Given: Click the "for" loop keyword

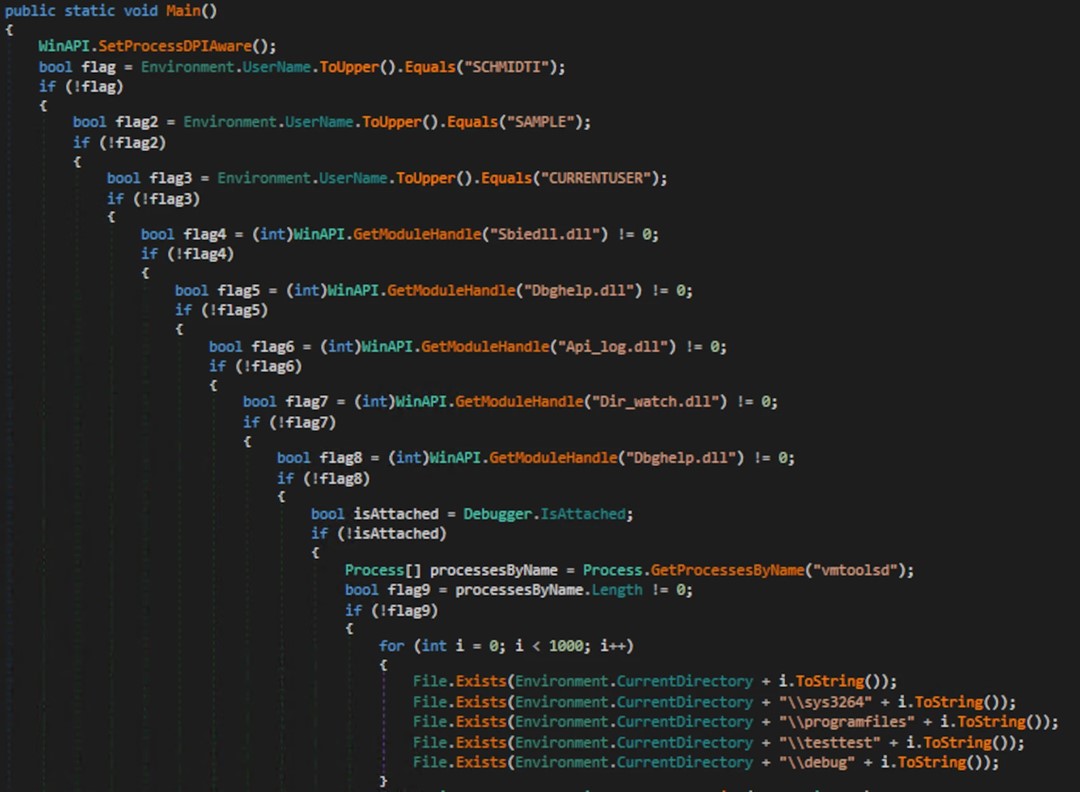Looking at the screenshot, I should 391,646.
